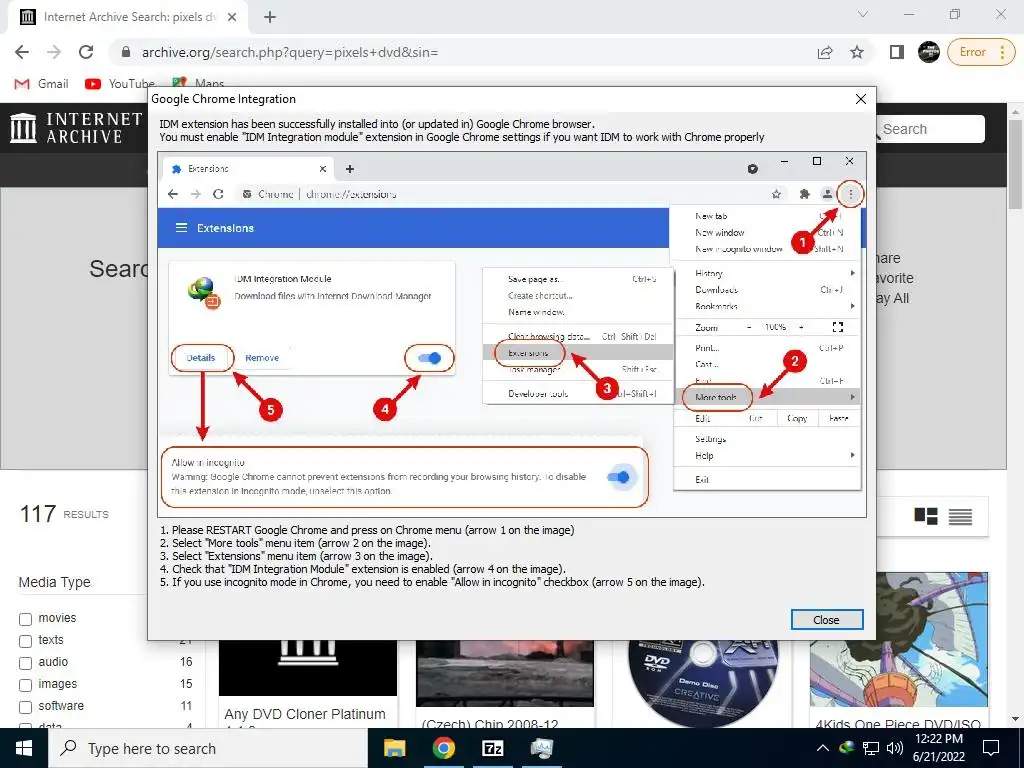Image resolution: width=1024 pixels, height=768 pixels.
Task: Check the movies media type box
Action: coord(25,619)
